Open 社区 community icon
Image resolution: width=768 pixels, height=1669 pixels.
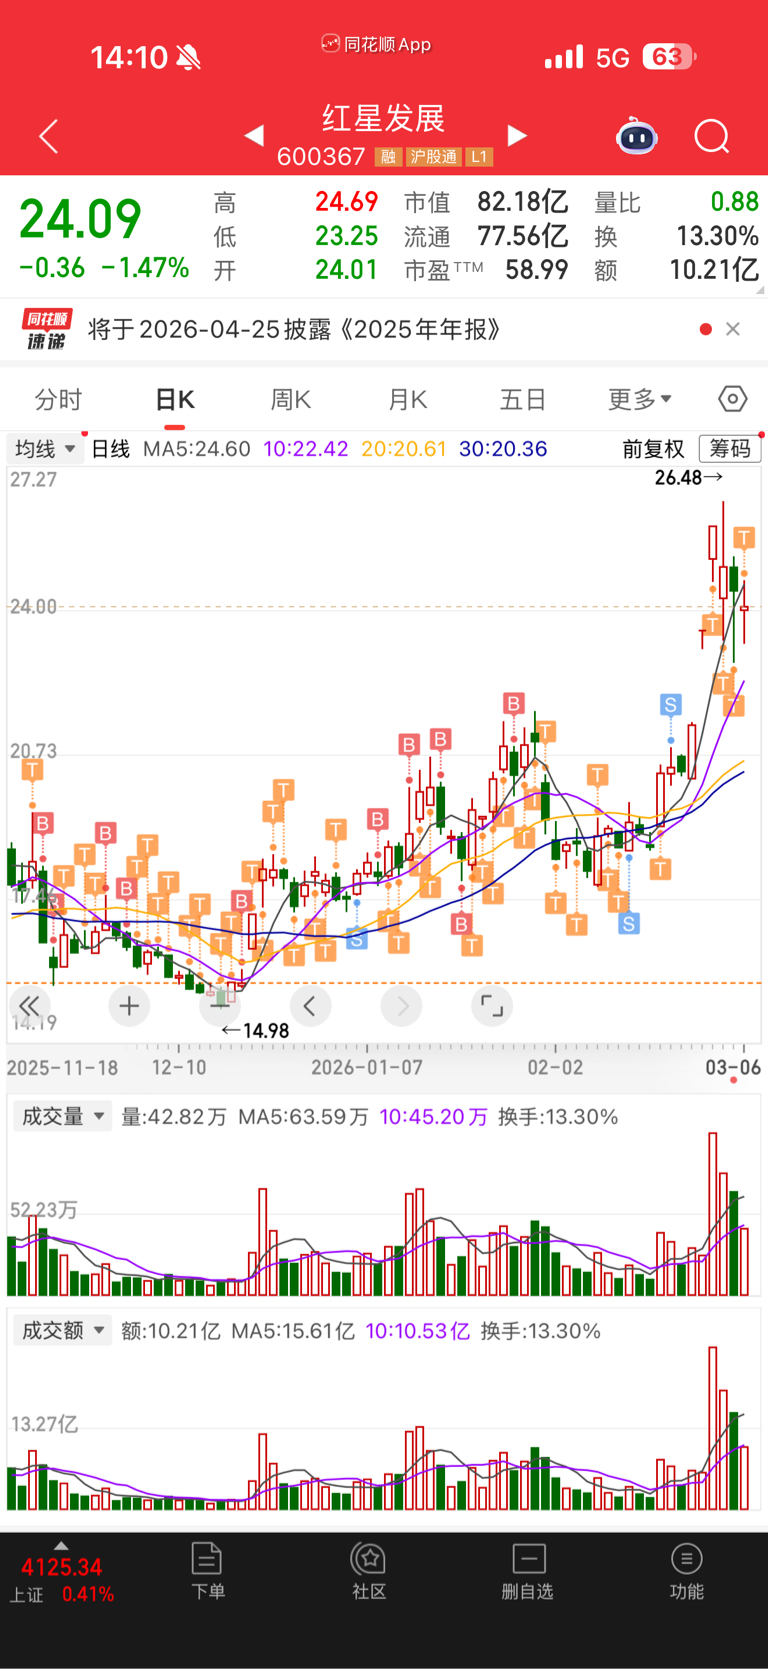369,1571
